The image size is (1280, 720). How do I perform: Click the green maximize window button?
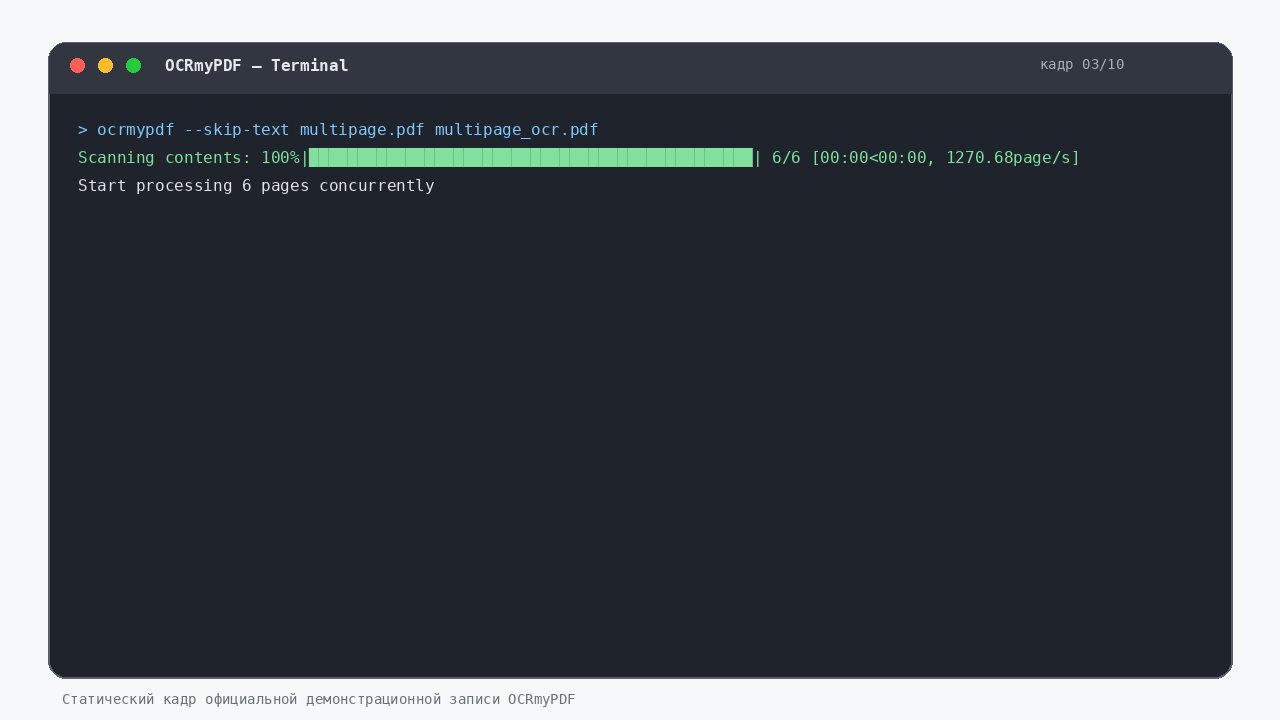[133, 65]
